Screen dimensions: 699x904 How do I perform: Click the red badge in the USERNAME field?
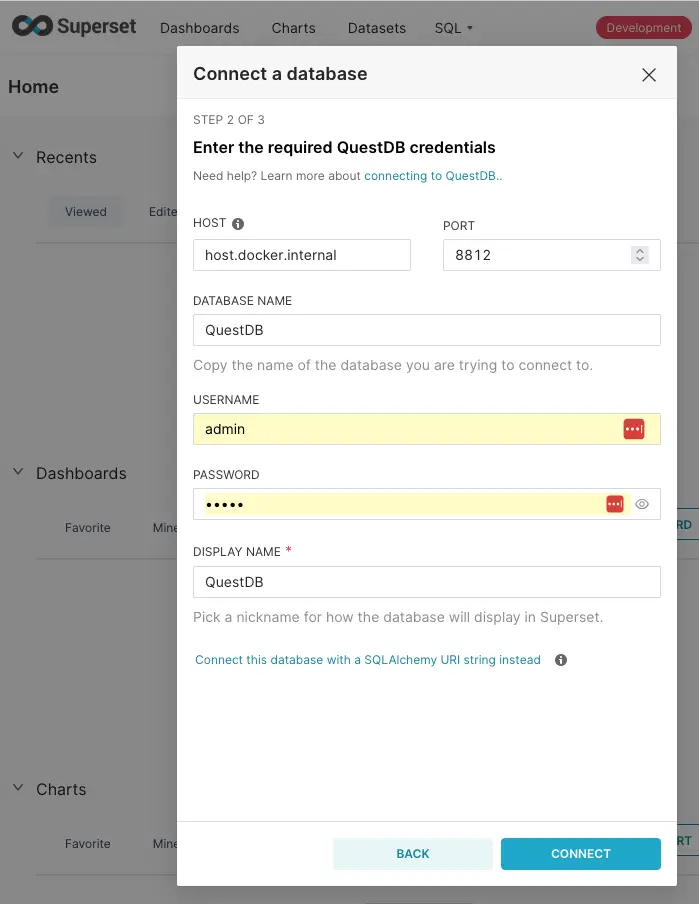tap(634, 428)
